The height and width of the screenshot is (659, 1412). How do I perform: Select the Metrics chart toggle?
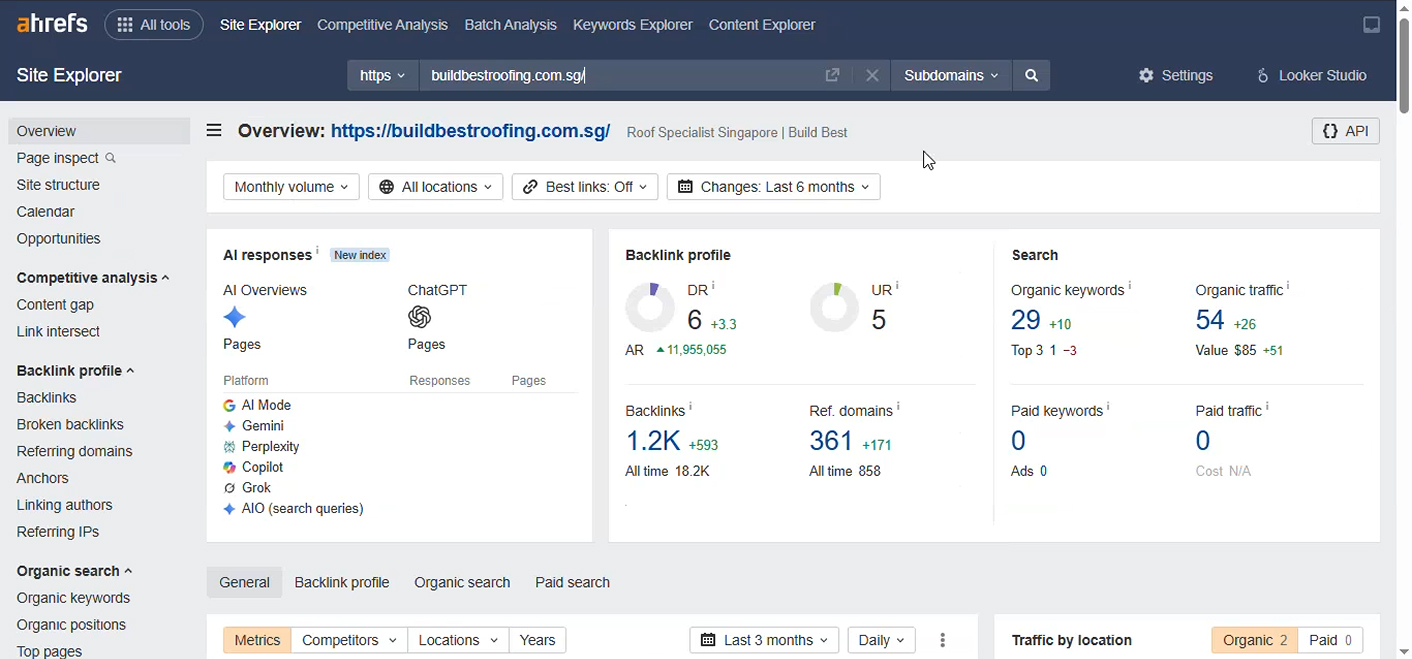click(257, 640)
